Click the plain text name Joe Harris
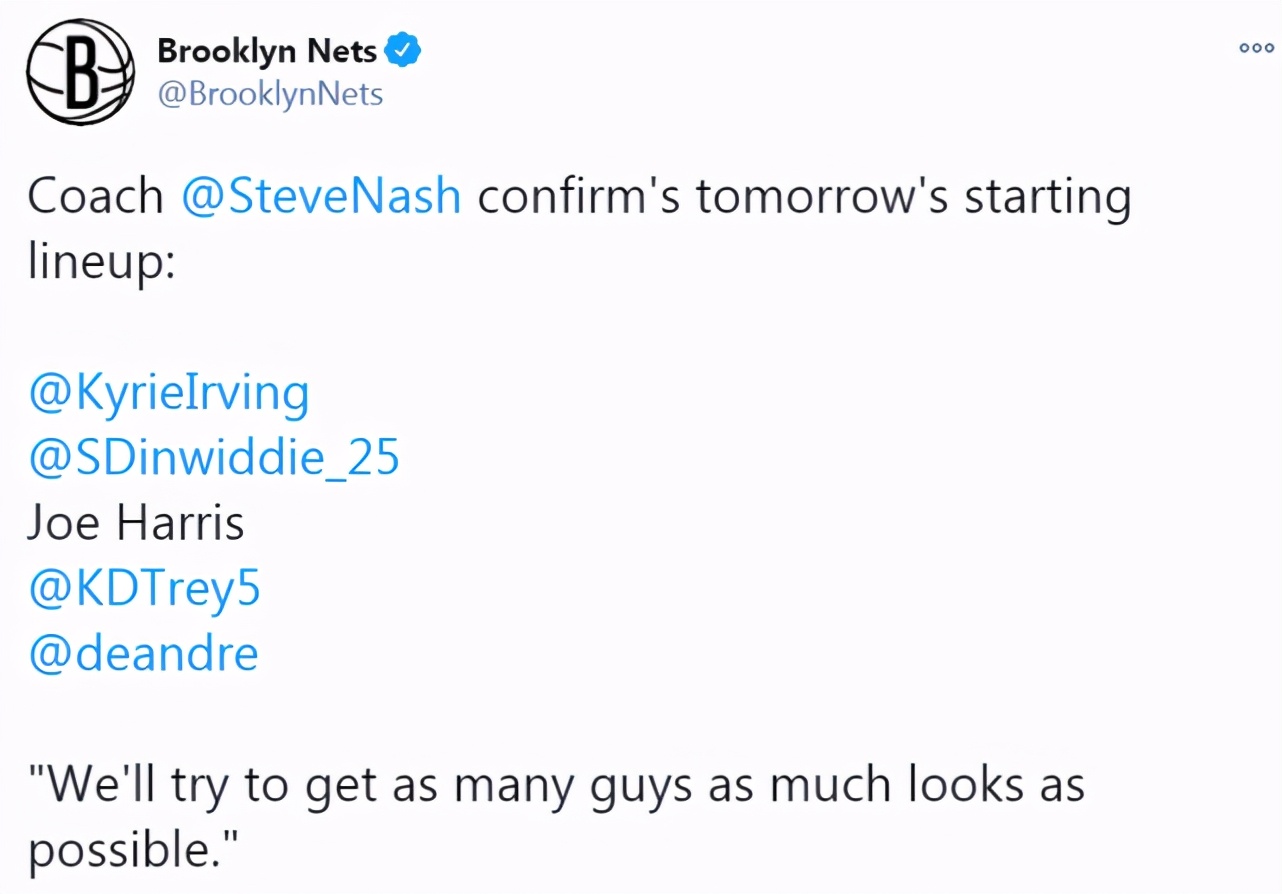The image size is (1282, 894). point(136,523)
